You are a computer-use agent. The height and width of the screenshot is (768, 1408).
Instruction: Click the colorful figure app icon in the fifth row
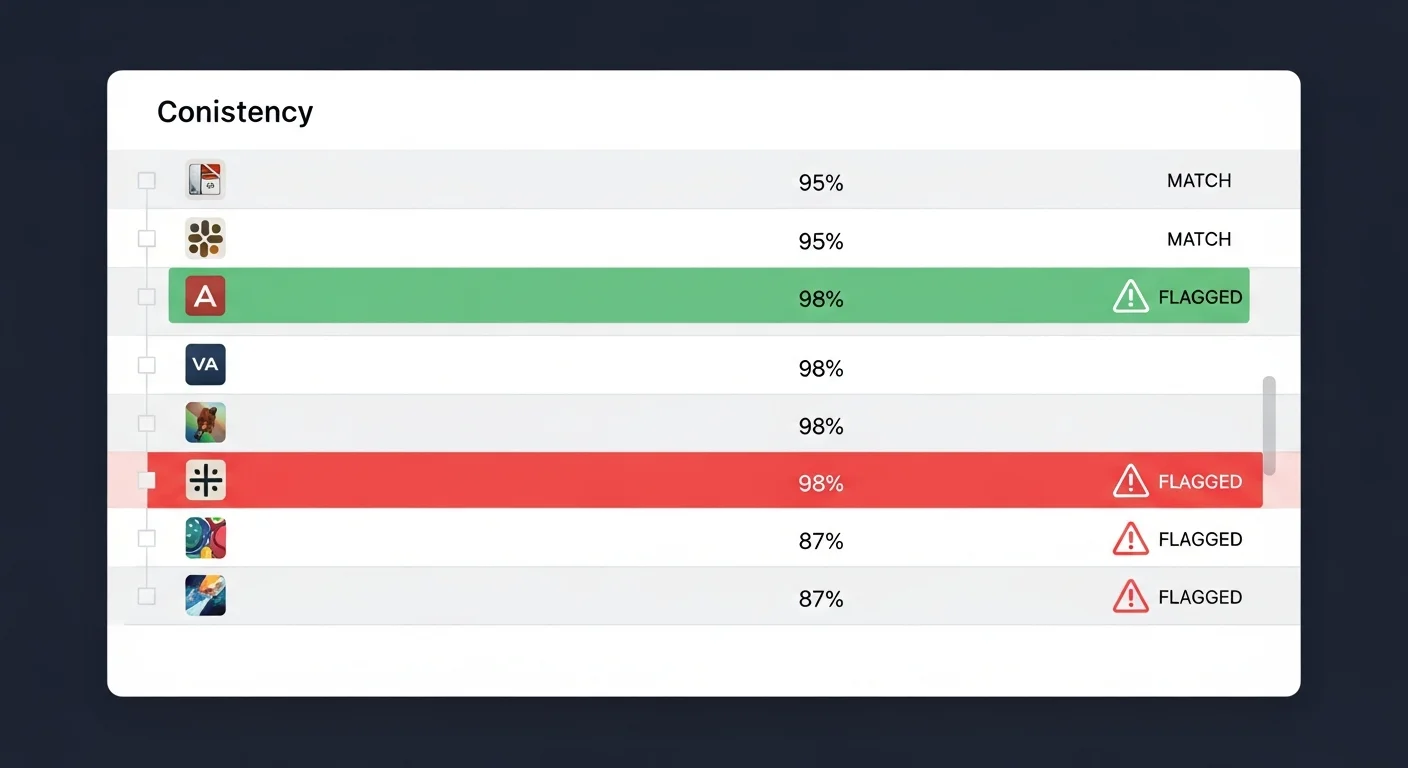coord(205,423)
